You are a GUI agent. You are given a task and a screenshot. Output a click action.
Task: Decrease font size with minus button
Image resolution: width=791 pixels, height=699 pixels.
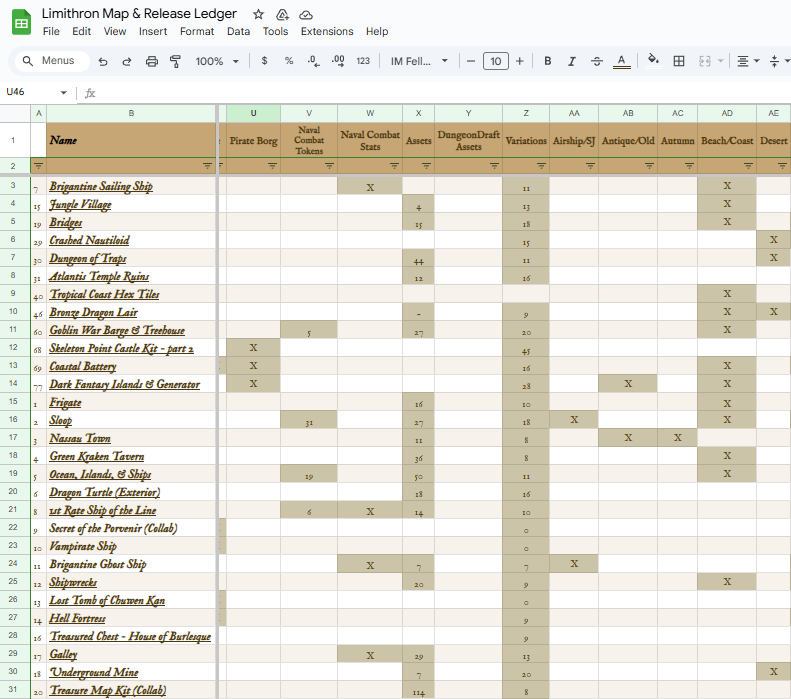[471, 61]
